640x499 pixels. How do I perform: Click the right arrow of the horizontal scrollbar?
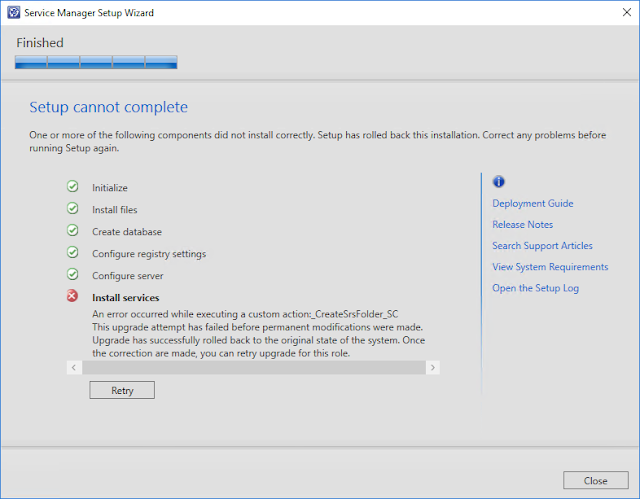[433, 368]
